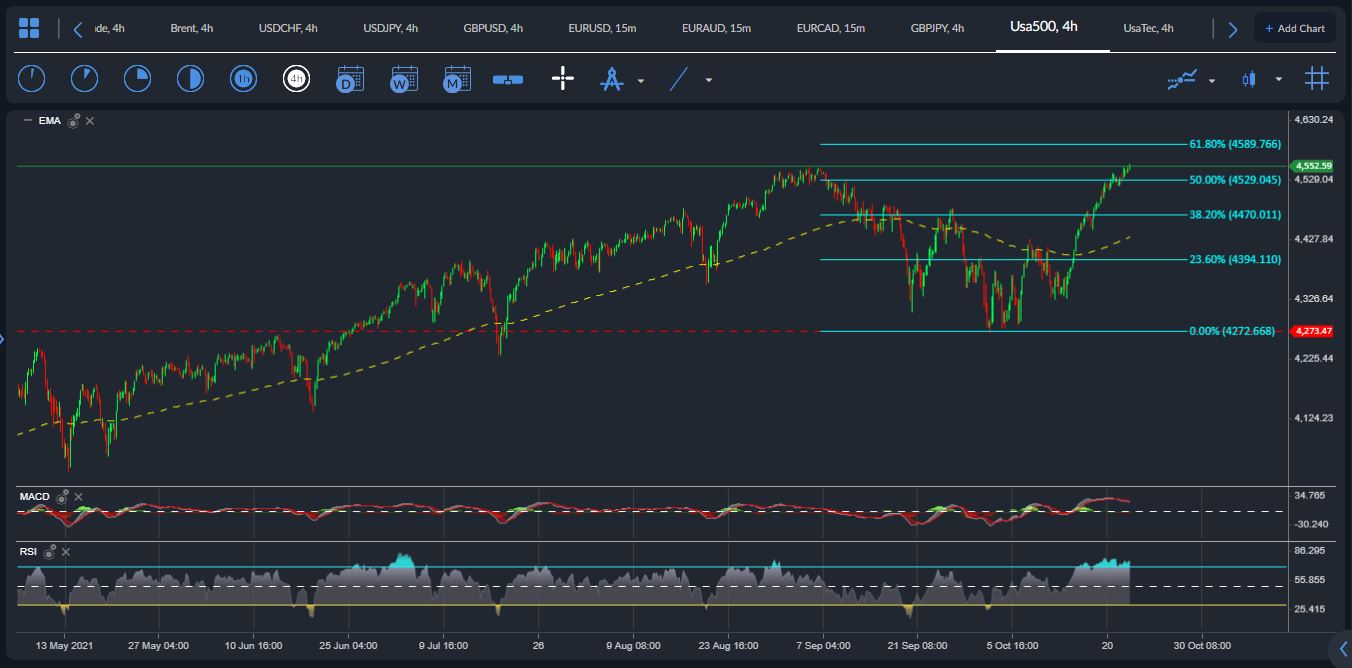Select the diagonal line drawing tool
The image size is (1352, 668).
pos(679,79)
